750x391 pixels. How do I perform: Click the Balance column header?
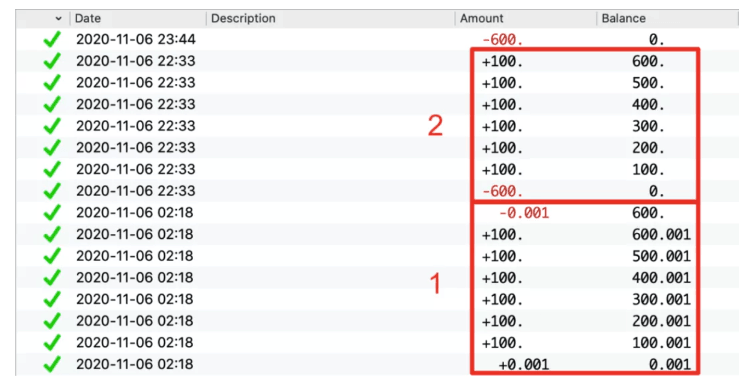coord(623,18)
